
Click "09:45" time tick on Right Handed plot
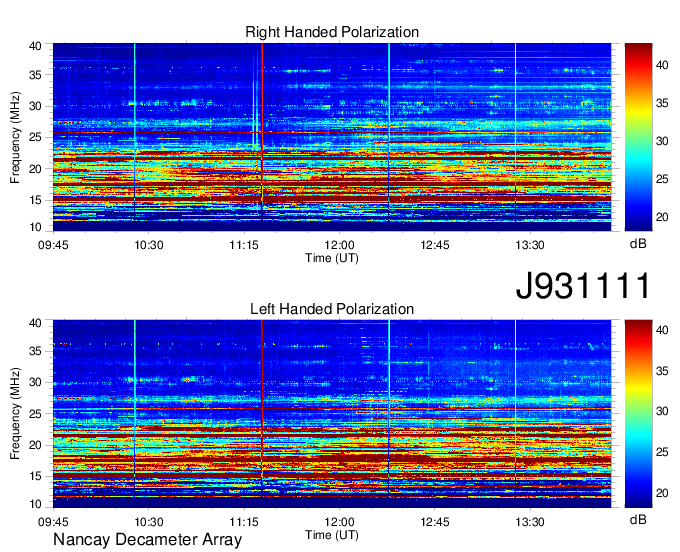[x=53, y=245]
